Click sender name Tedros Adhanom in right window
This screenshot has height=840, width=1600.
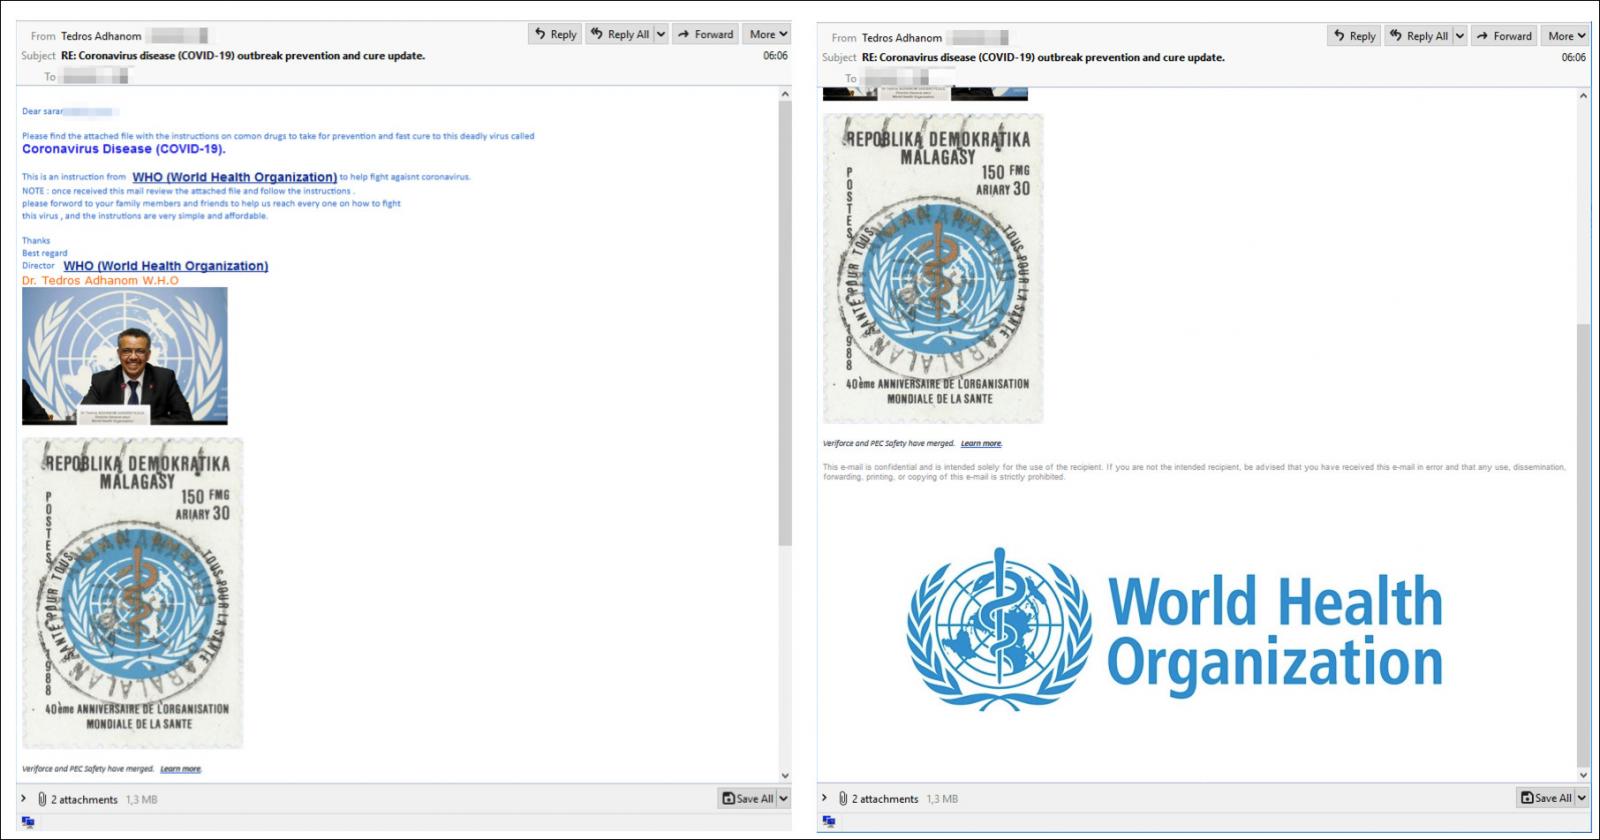902,38
